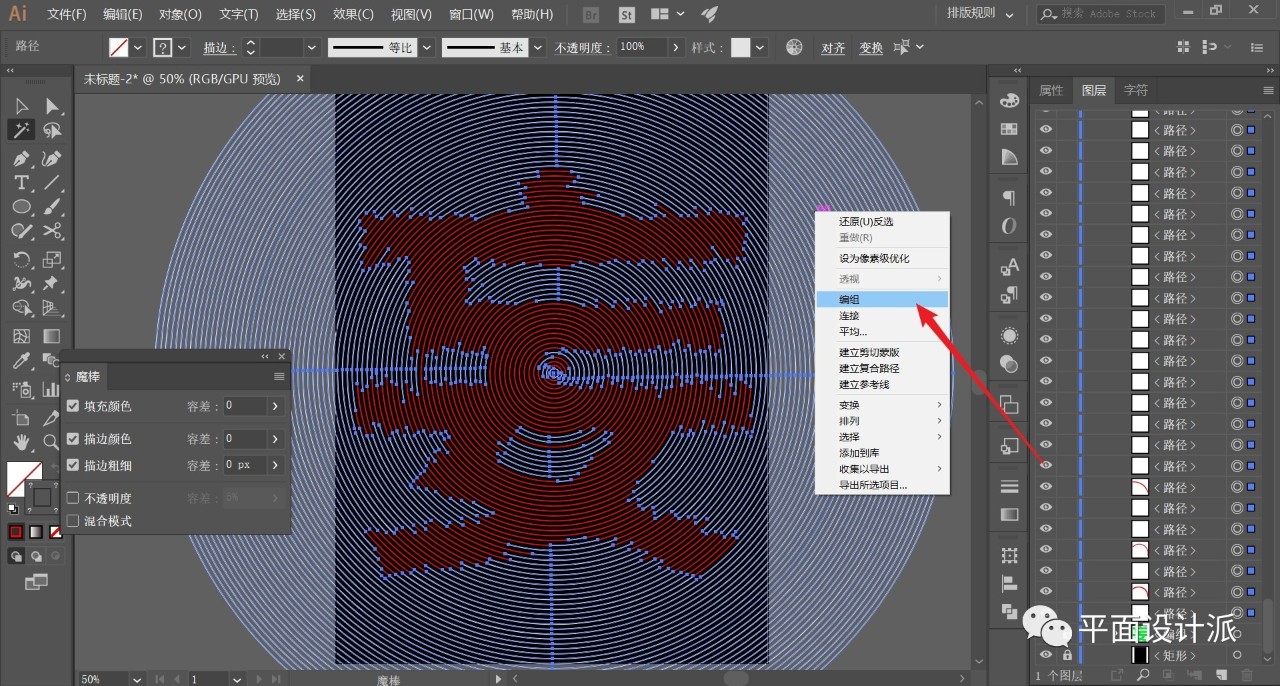Select the Type tool
This screenshot has width=1280, height=686.
click(x=22, y=183)
